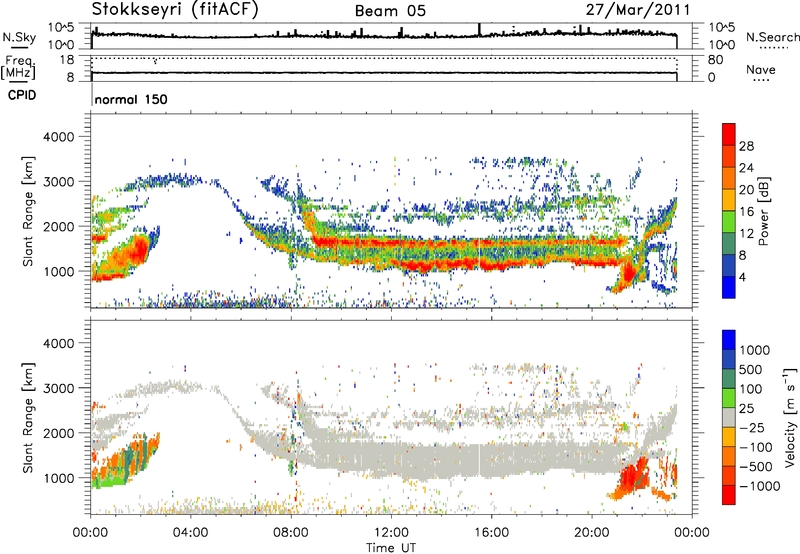Image resolution: width=800 pixels, height=554 pixels.
Task: Click the red top segment of Power colorbar
Action: pyautogui.click(x=729, y=134)
